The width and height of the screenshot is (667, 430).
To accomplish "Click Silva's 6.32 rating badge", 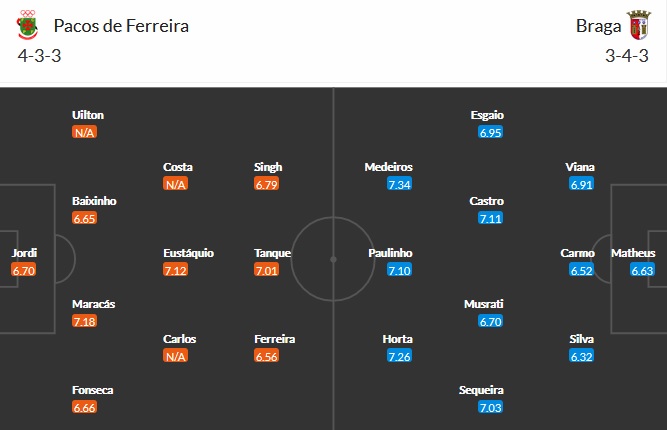I will (x=581, y=356).
